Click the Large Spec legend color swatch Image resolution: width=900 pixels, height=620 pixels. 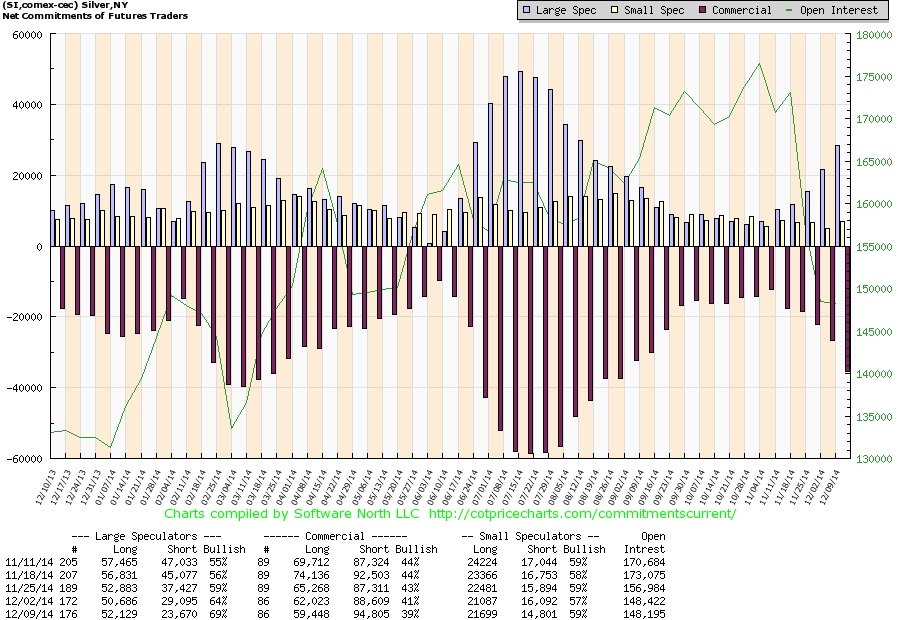click(526, 10)
